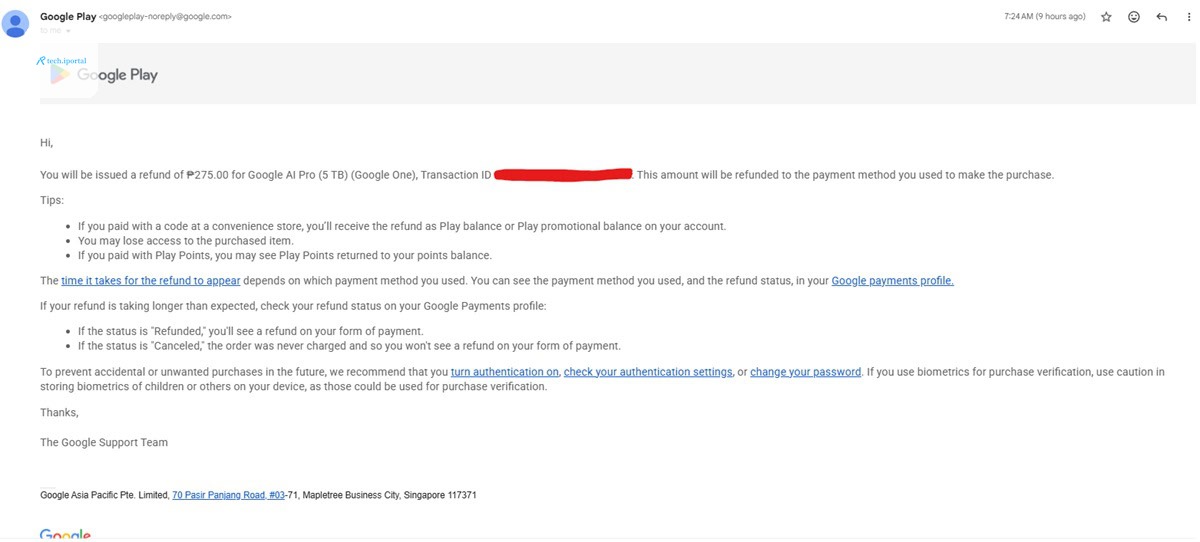Click the Google Play logo in header
The image size is (1200, 542).
pos(103,75)
